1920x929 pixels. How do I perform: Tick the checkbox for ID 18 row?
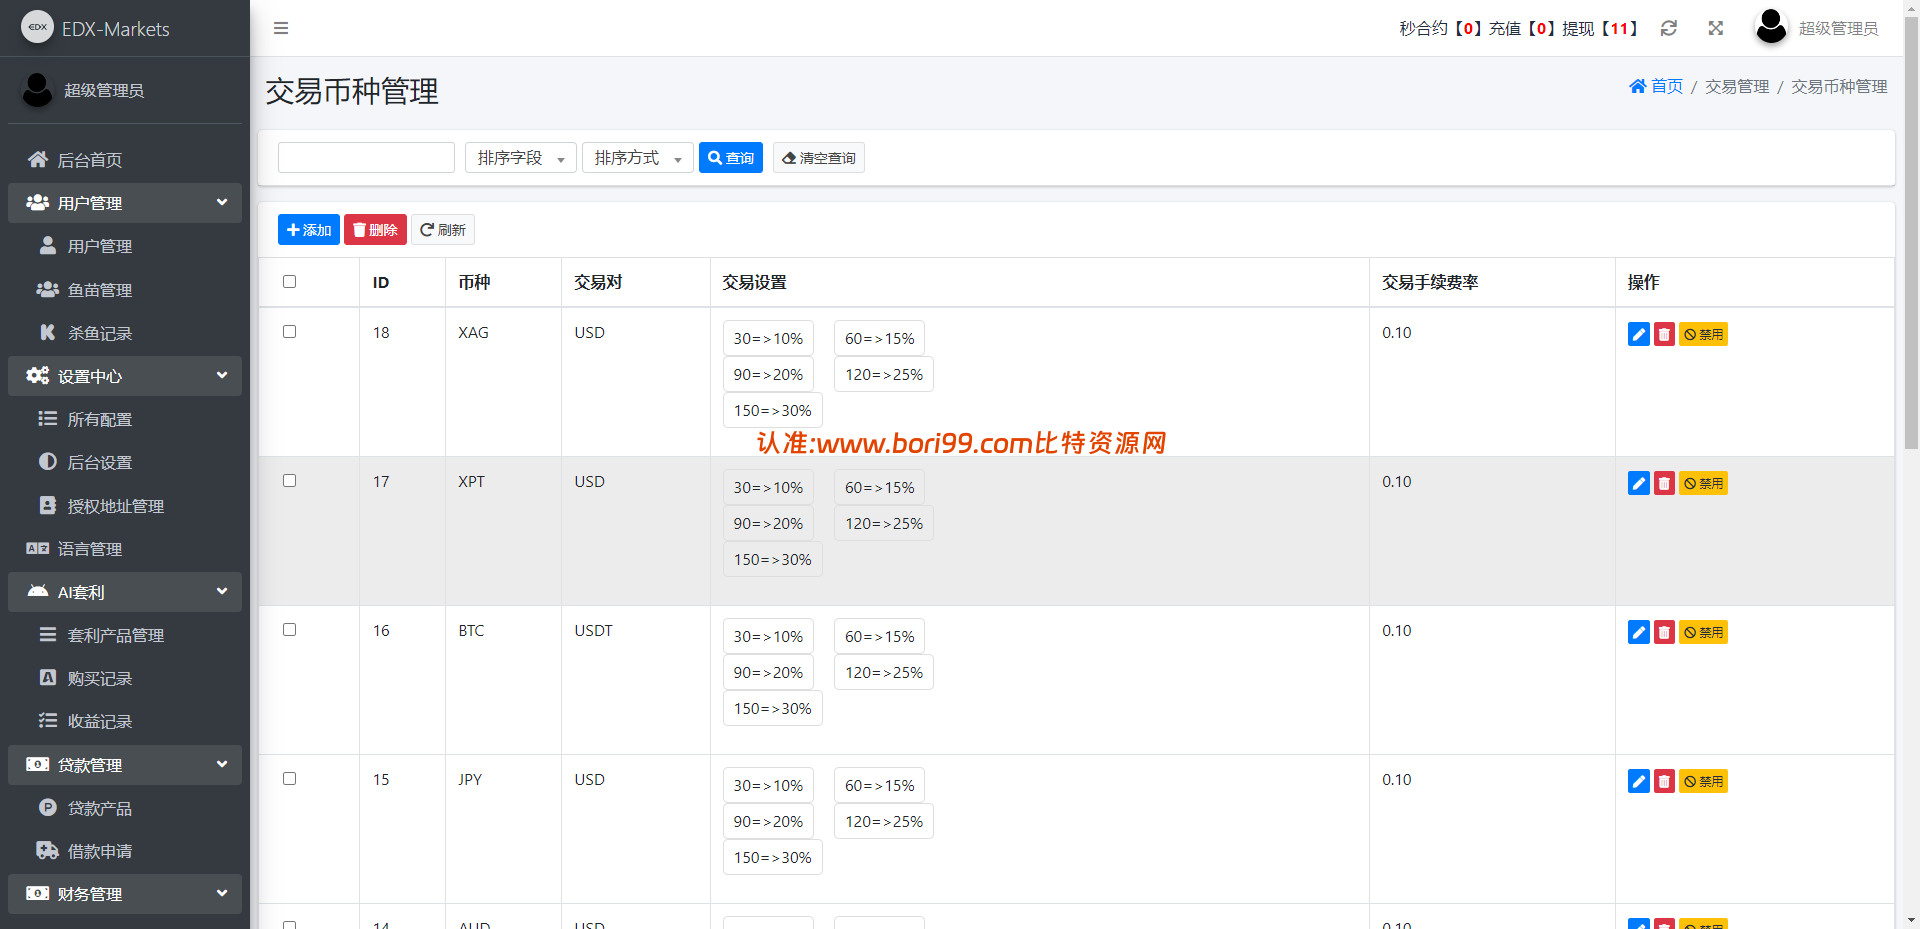[x=290, y=332]
